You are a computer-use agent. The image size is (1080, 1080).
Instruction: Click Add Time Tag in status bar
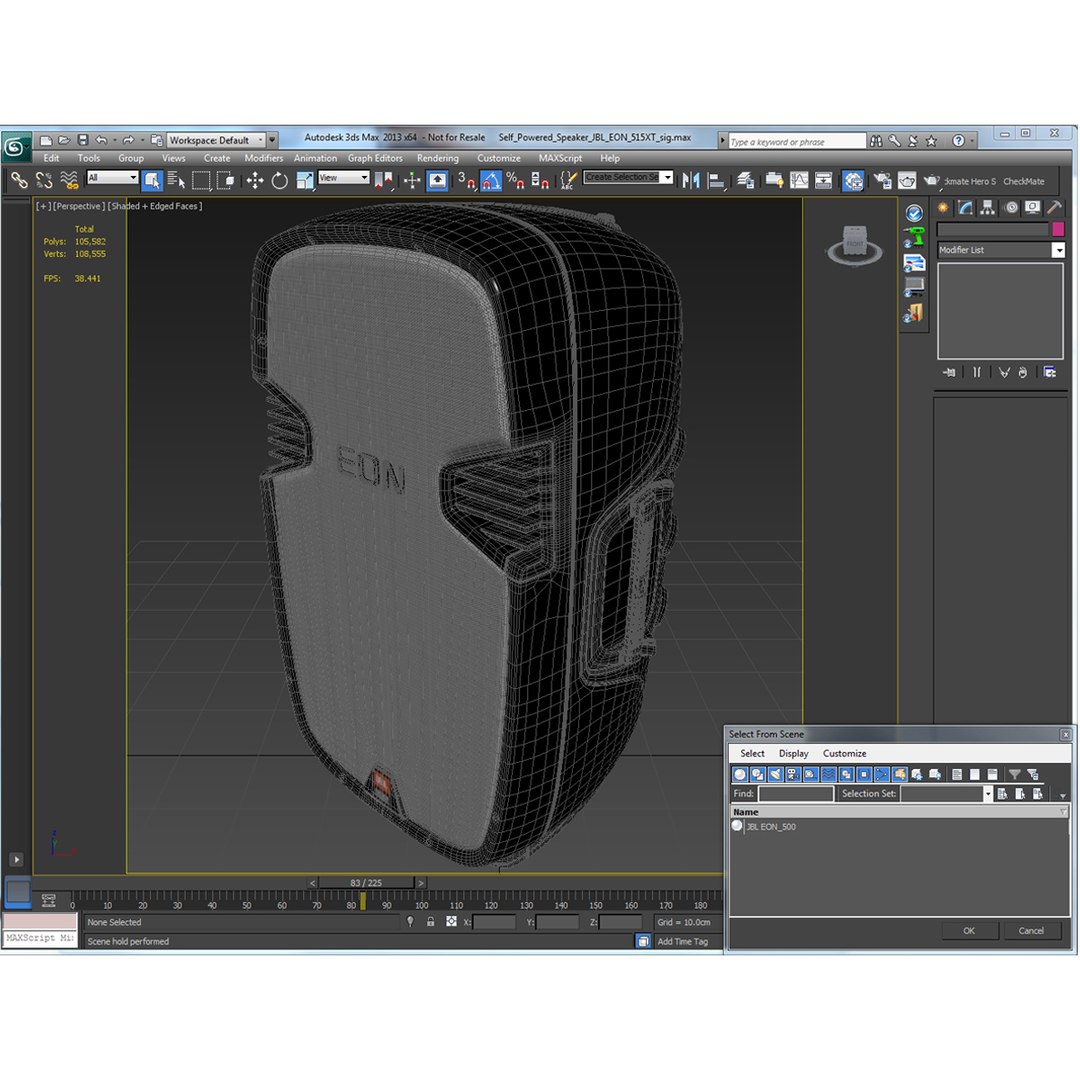point(683,941)
